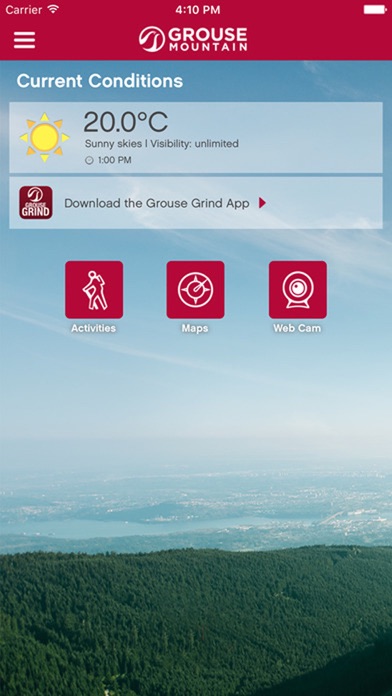This screenshot has width=392, height=696.
Task: Tap the clock icon beside 1:00 PM
Action: click(89, 161)
